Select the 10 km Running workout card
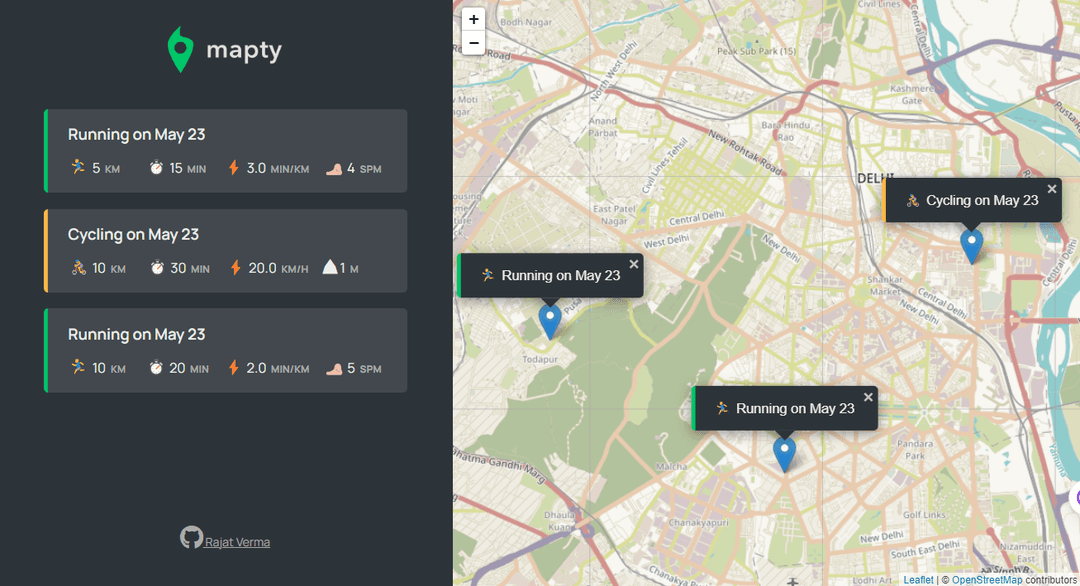 (x=225, y=350)
